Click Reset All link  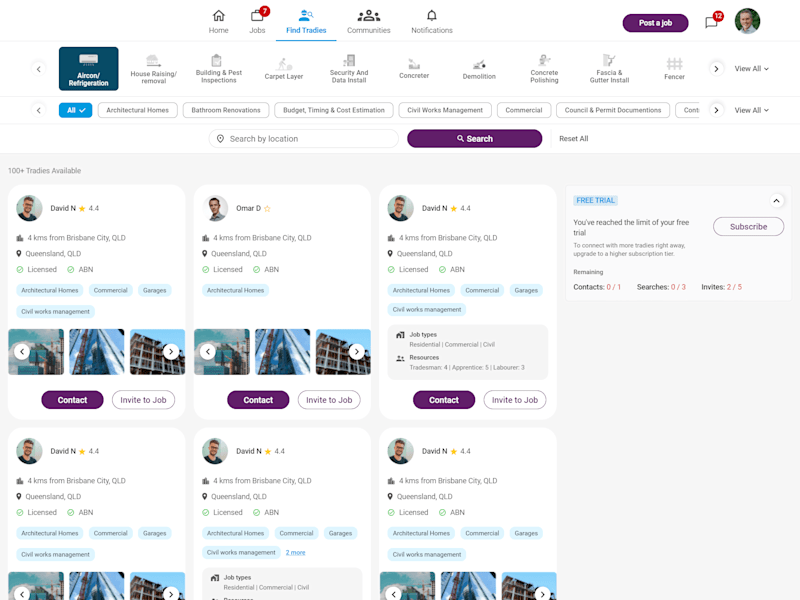573,139
